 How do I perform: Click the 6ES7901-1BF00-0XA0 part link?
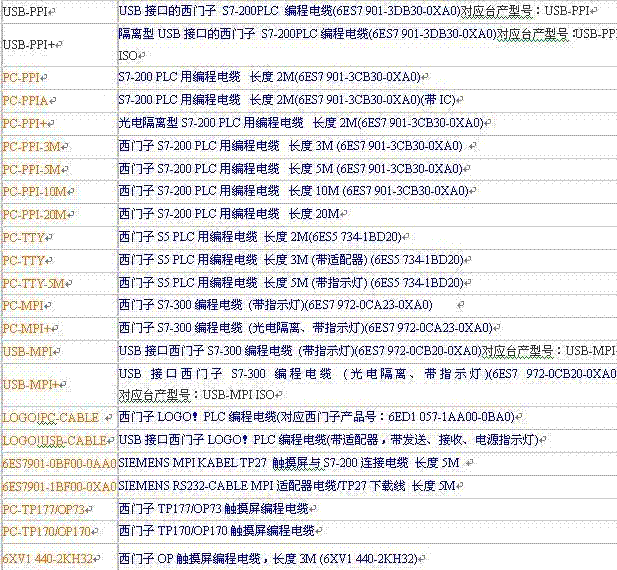pyautogui.click(x=59, y=486)
